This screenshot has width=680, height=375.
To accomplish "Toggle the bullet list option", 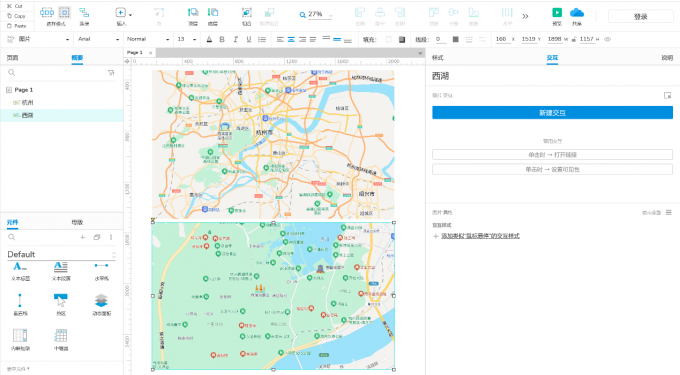I will 262,39.
